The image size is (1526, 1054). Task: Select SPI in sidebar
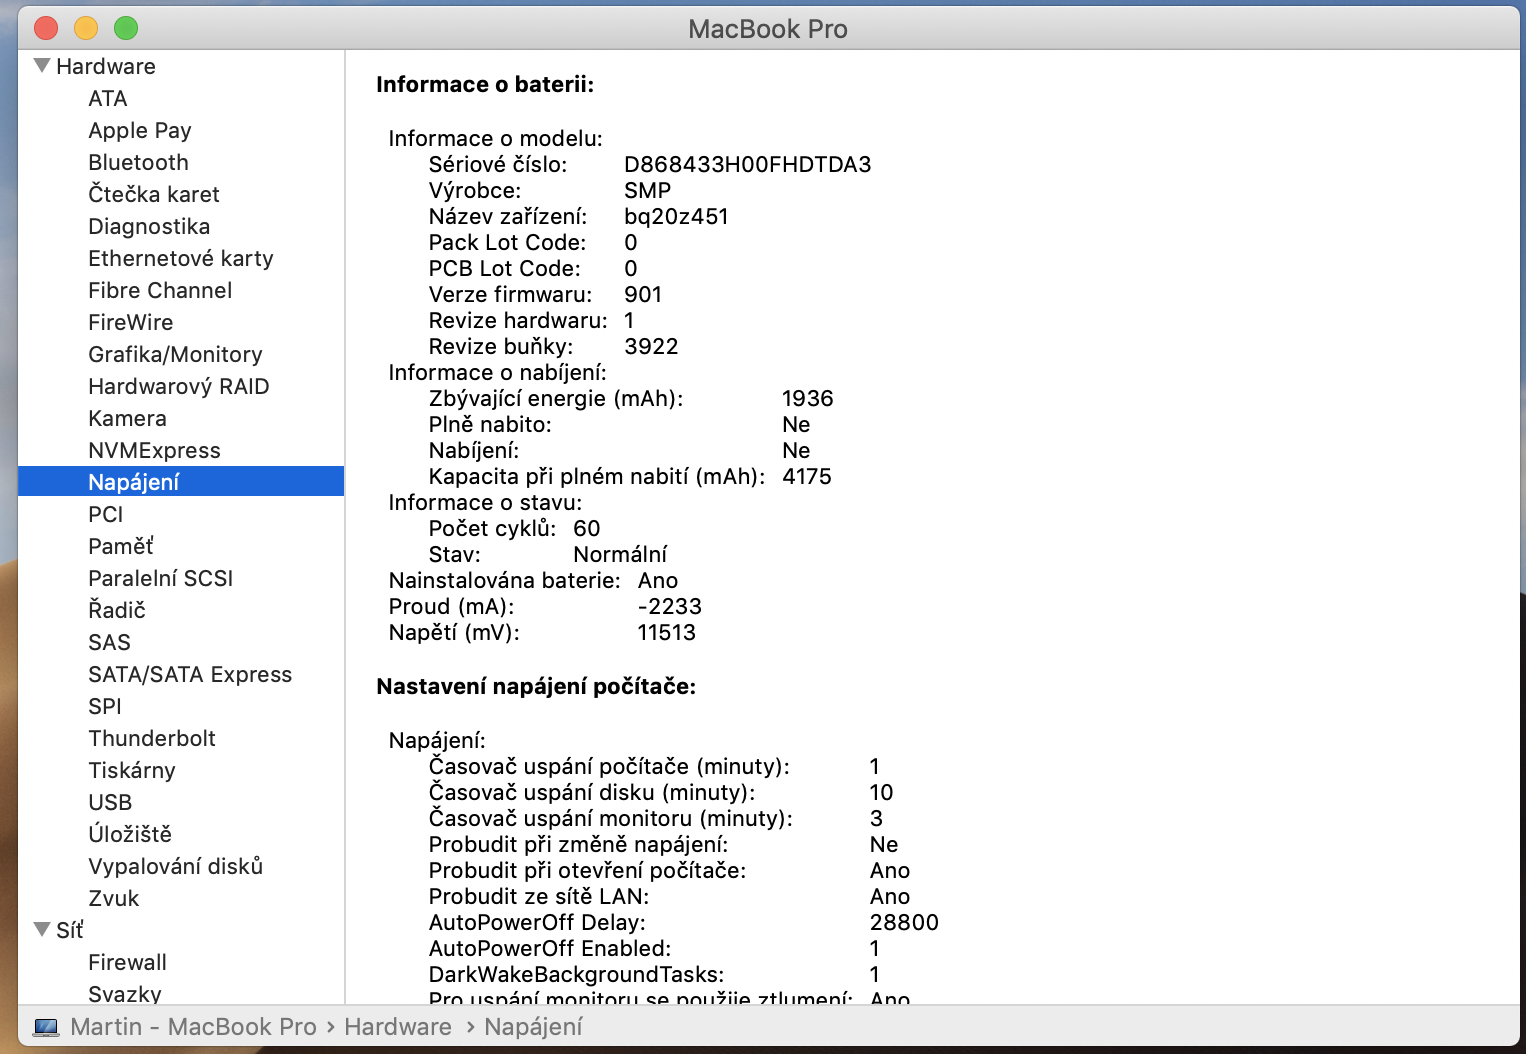105,706
